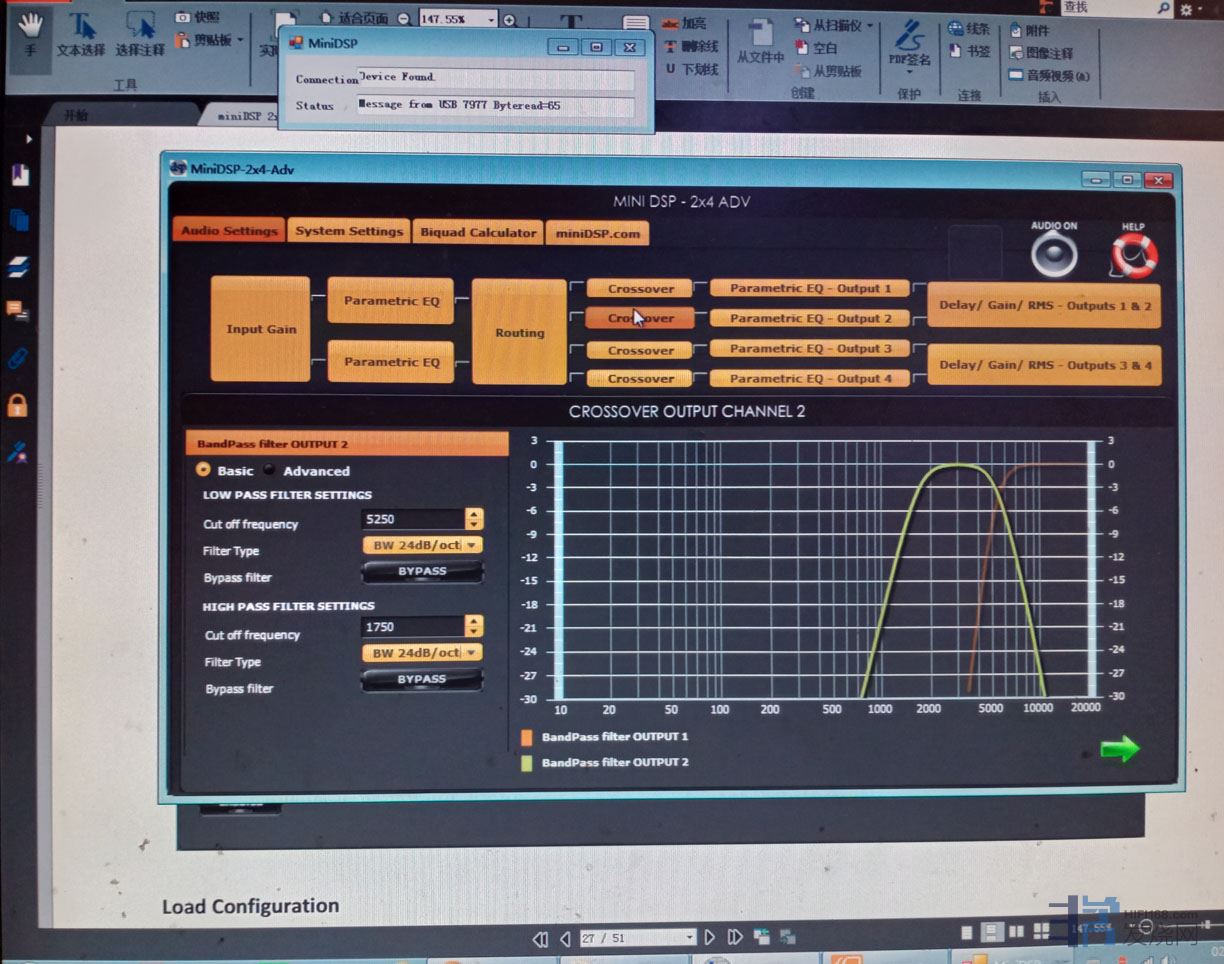Select the Hand tool in the PDF toolbar
The height and width of the screenshot is (964, 1224).
[x=30, y=34]
